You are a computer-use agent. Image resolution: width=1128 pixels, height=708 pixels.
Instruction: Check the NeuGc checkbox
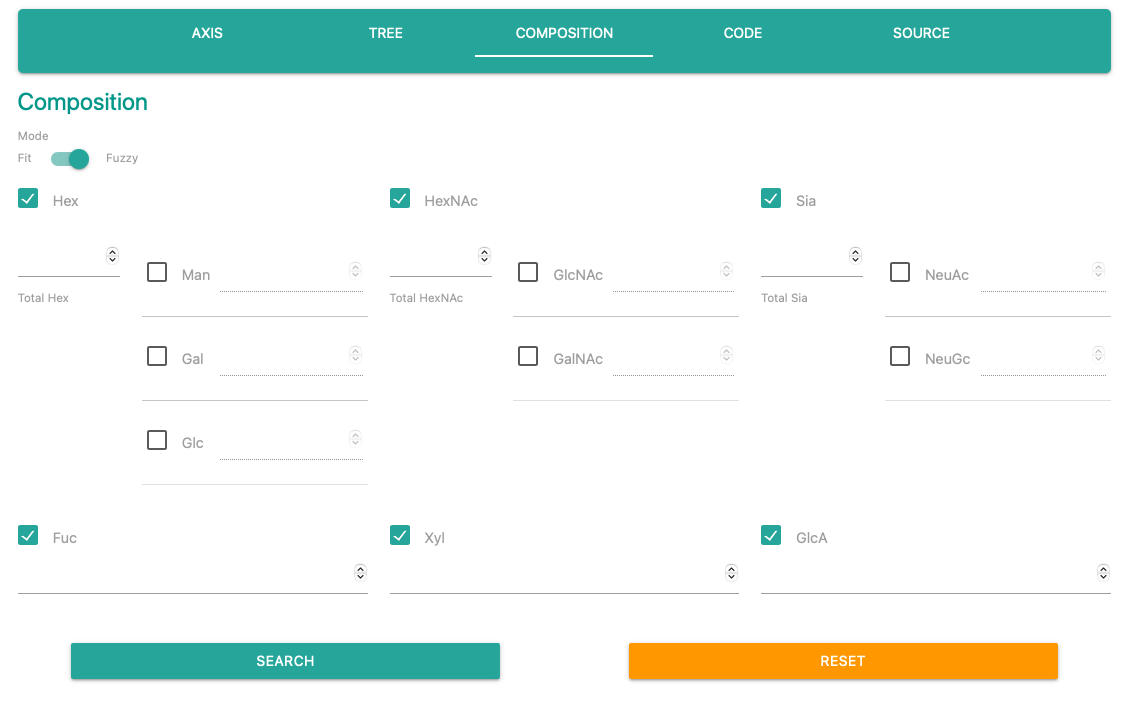[x=900, y=356]
